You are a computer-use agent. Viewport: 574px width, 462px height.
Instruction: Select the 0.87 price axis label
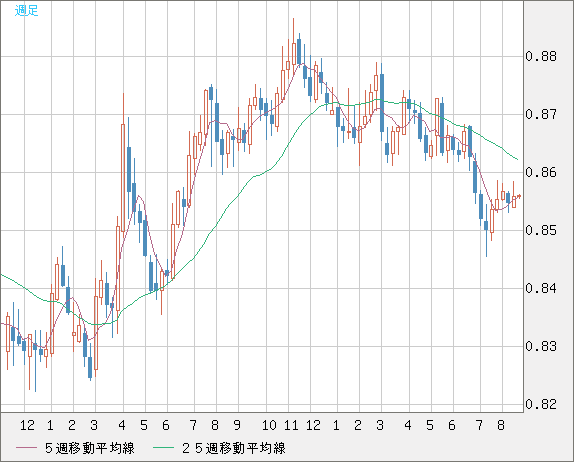point(541,114)
